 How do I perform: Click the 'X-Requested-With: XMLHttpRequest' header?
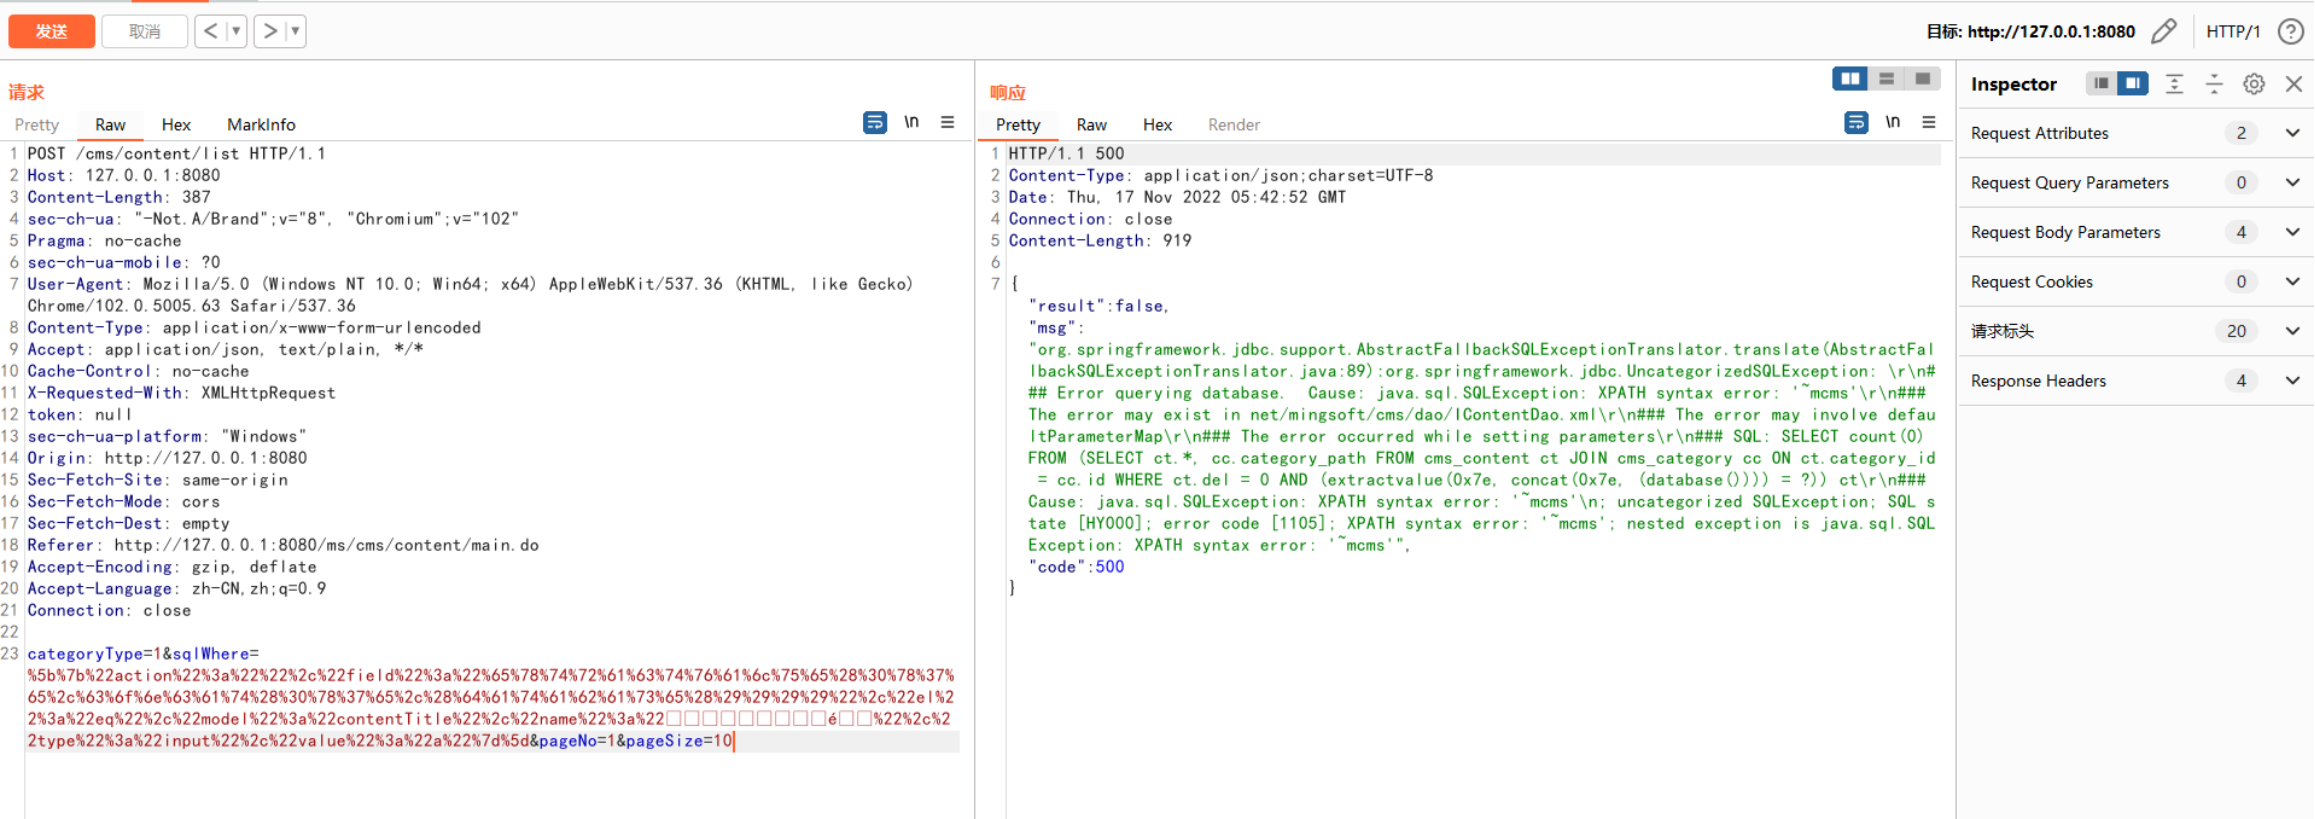(181, 393)
